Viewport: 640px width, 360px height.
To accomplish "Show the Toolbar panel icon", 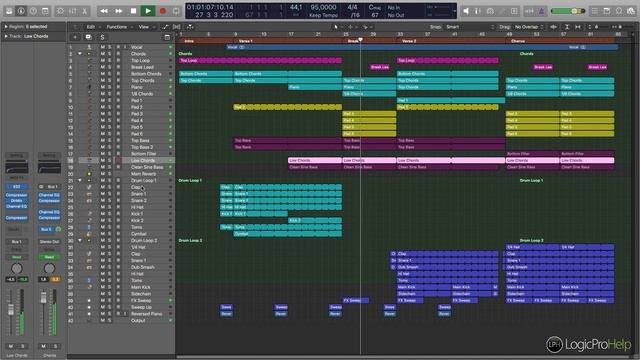I will coord(45,11).
